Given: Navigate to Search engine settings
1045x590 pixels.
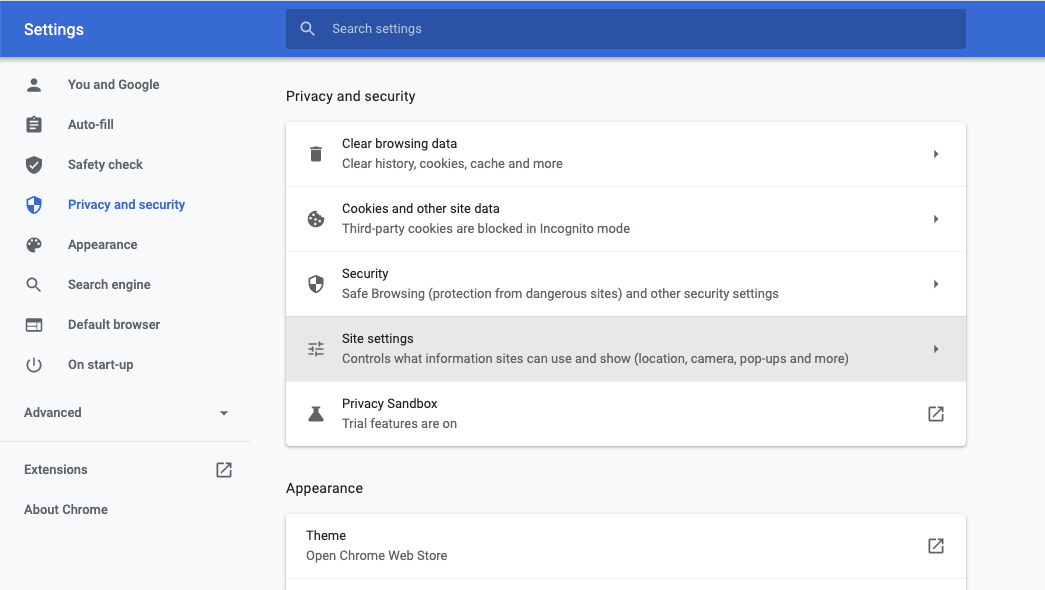Looking at the screenshot, I should (109, 285).
